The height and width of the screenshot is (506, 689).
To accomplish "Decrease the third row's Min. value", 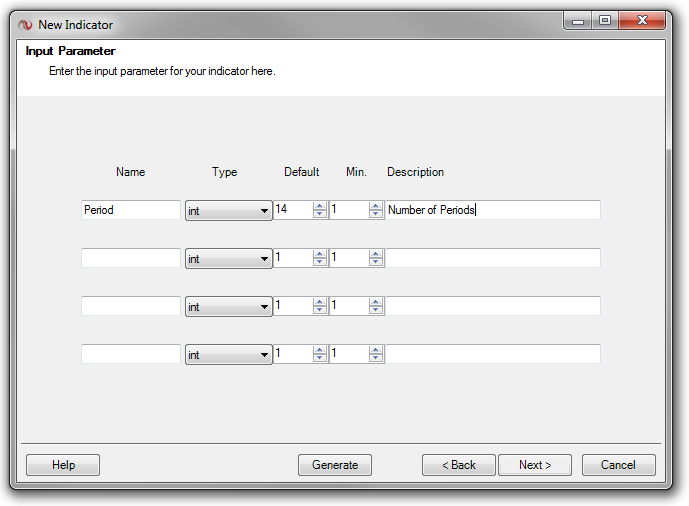I will pos(375,310).
